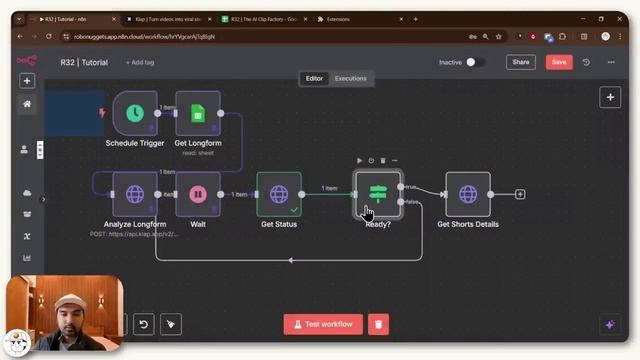Image resolution: width=640 pixels, height=360 pixels.
Task: Open Chrome three-dot menu
Action: [620, 36]
